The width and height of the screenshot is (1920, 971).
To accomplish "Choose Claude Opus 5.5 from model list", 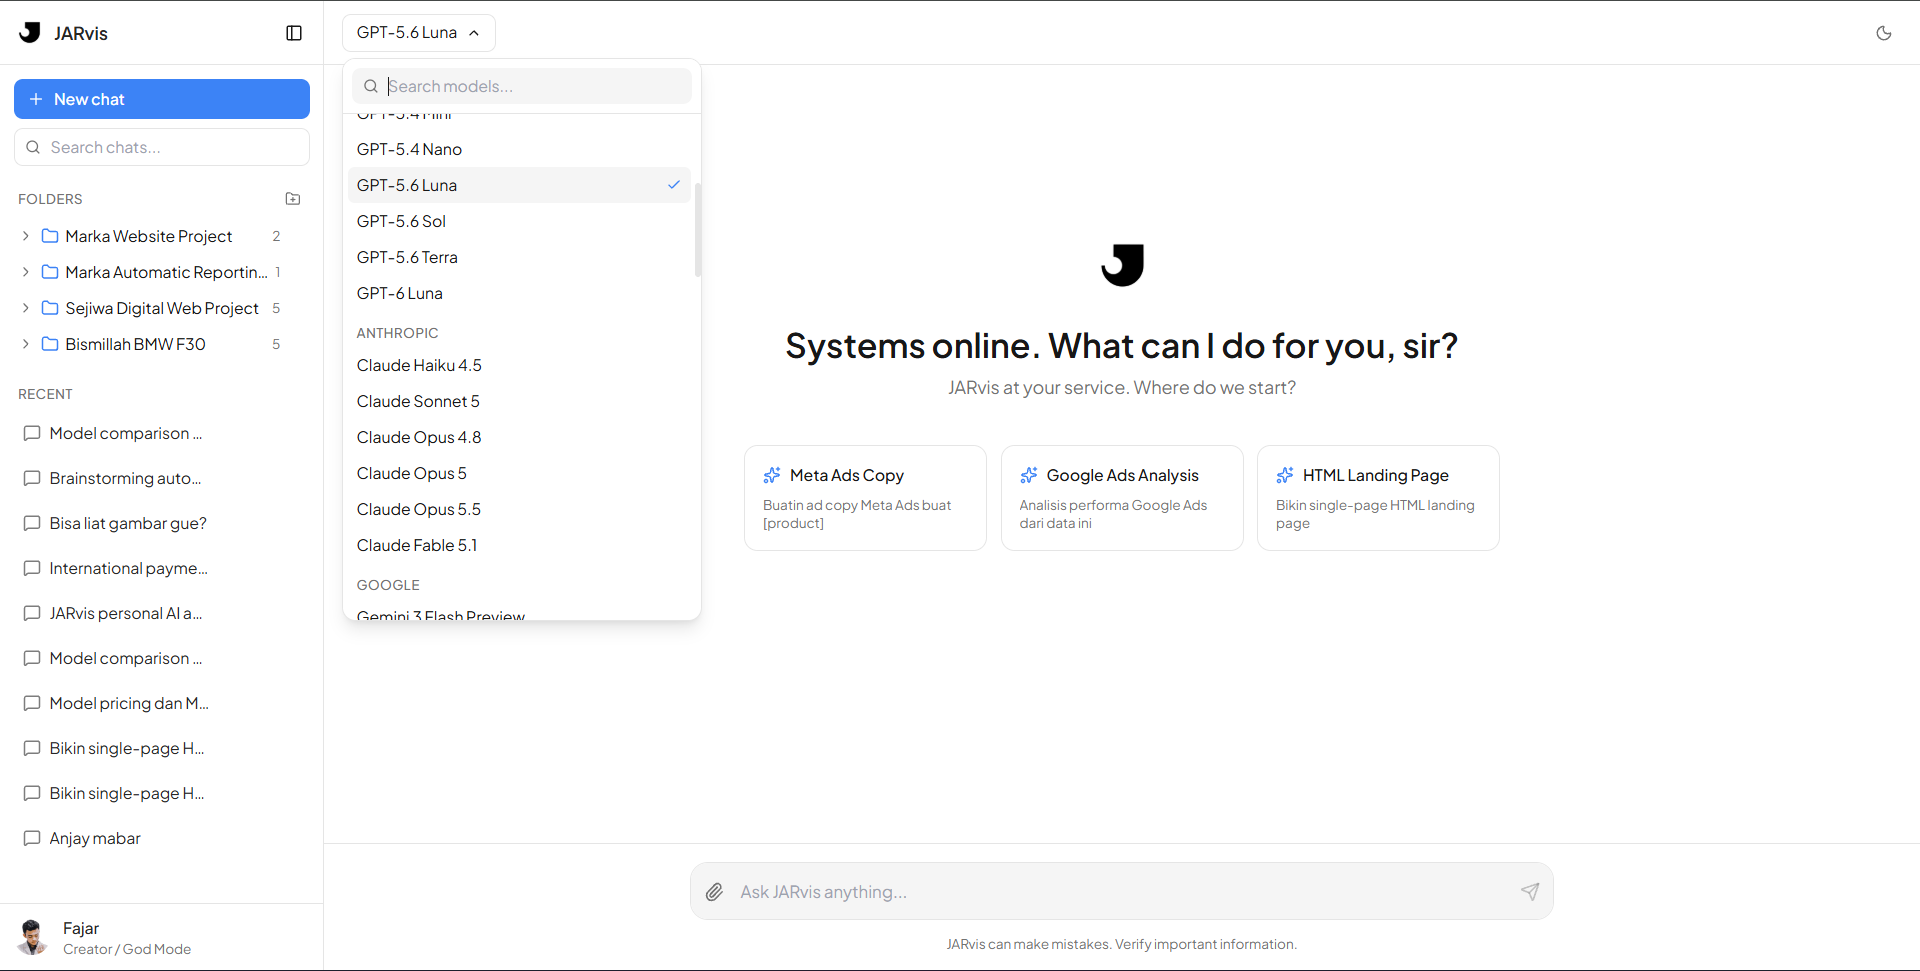I will click(519, 509).
